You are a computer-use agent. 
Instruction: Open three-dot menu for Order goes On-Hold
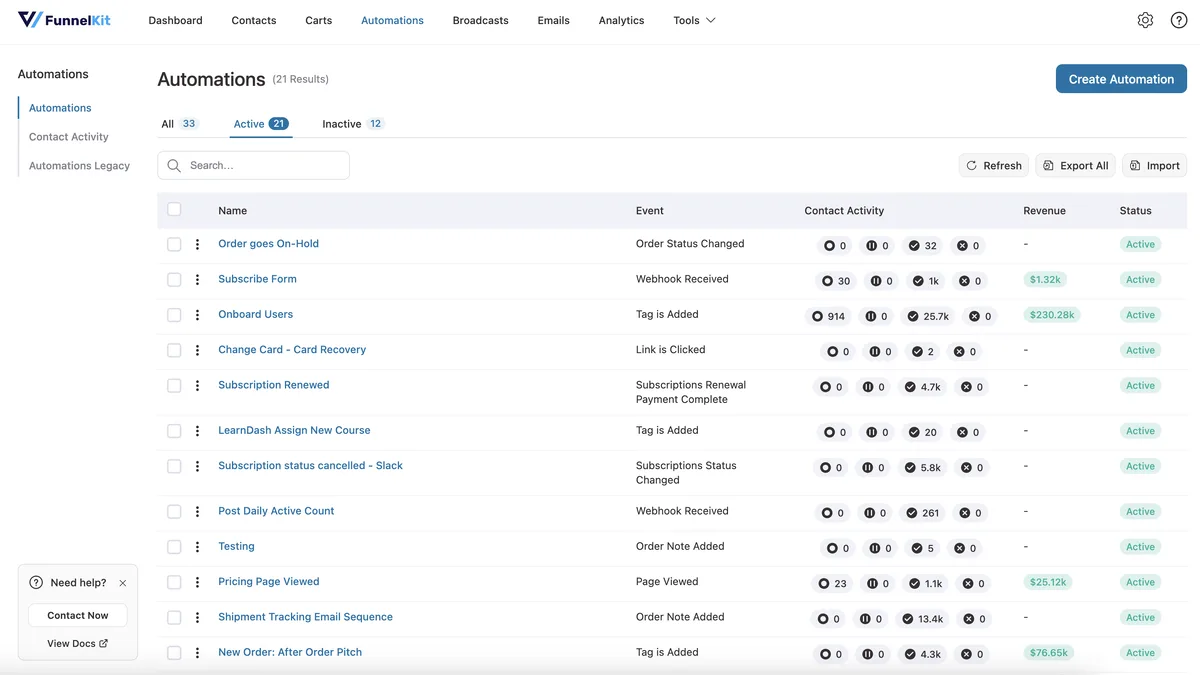[197, 244]
